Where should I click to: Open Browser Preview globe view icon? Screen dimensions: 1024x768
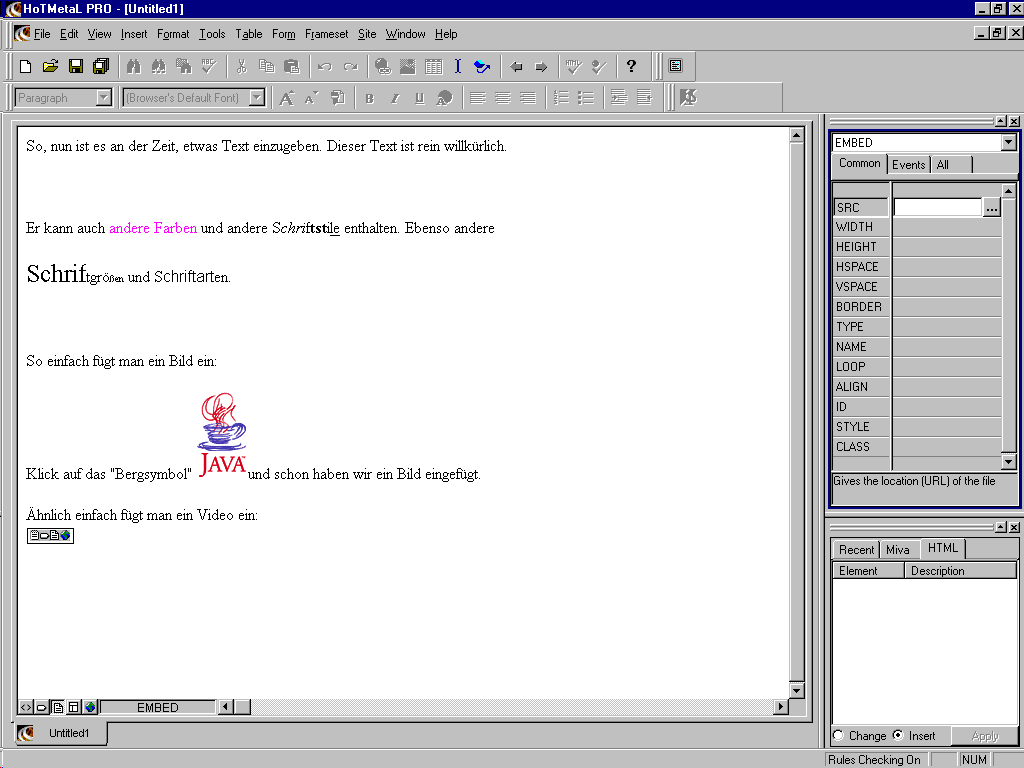tap(90, 707)
